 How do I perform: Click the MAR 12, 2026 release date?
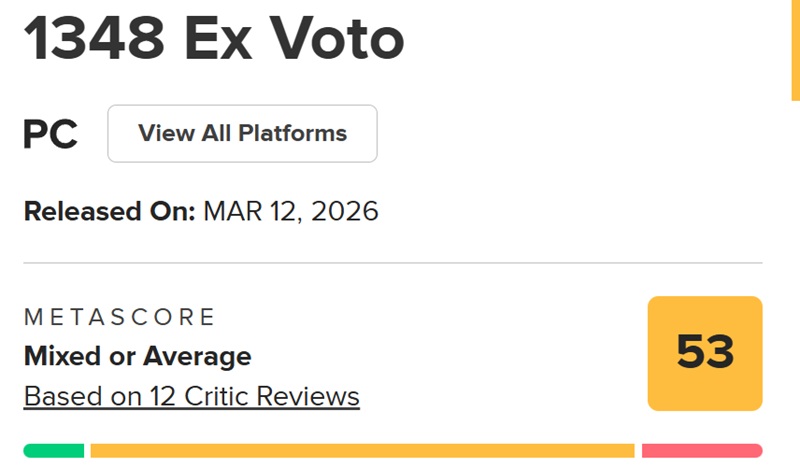[291, 212]
